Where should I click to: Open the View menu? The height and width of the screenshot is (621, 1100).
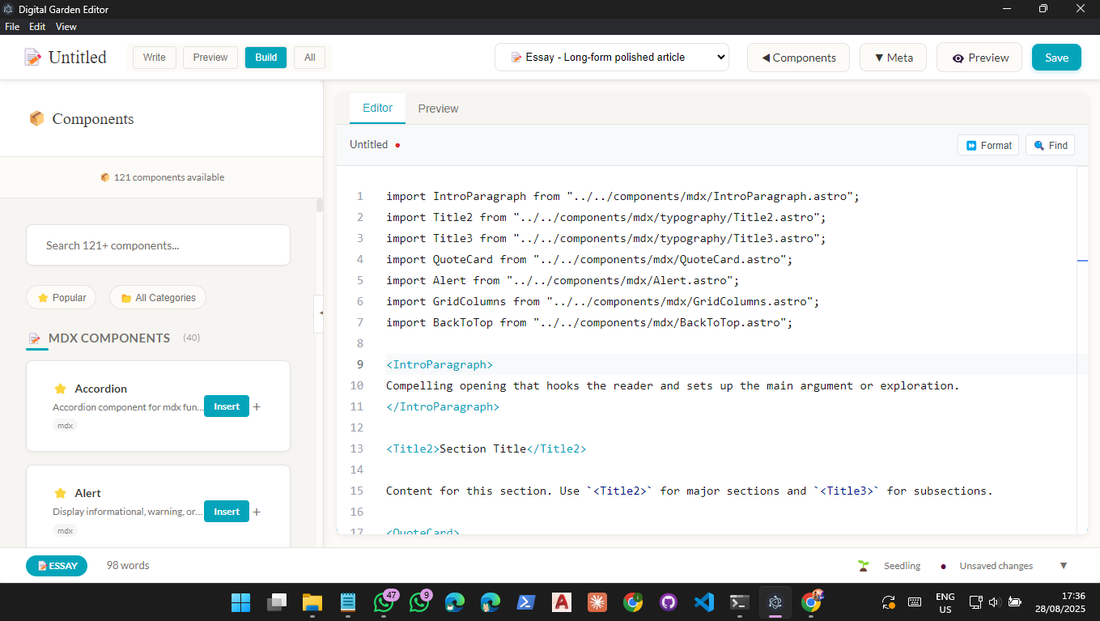pyautogui.click(x=65, y=26)
